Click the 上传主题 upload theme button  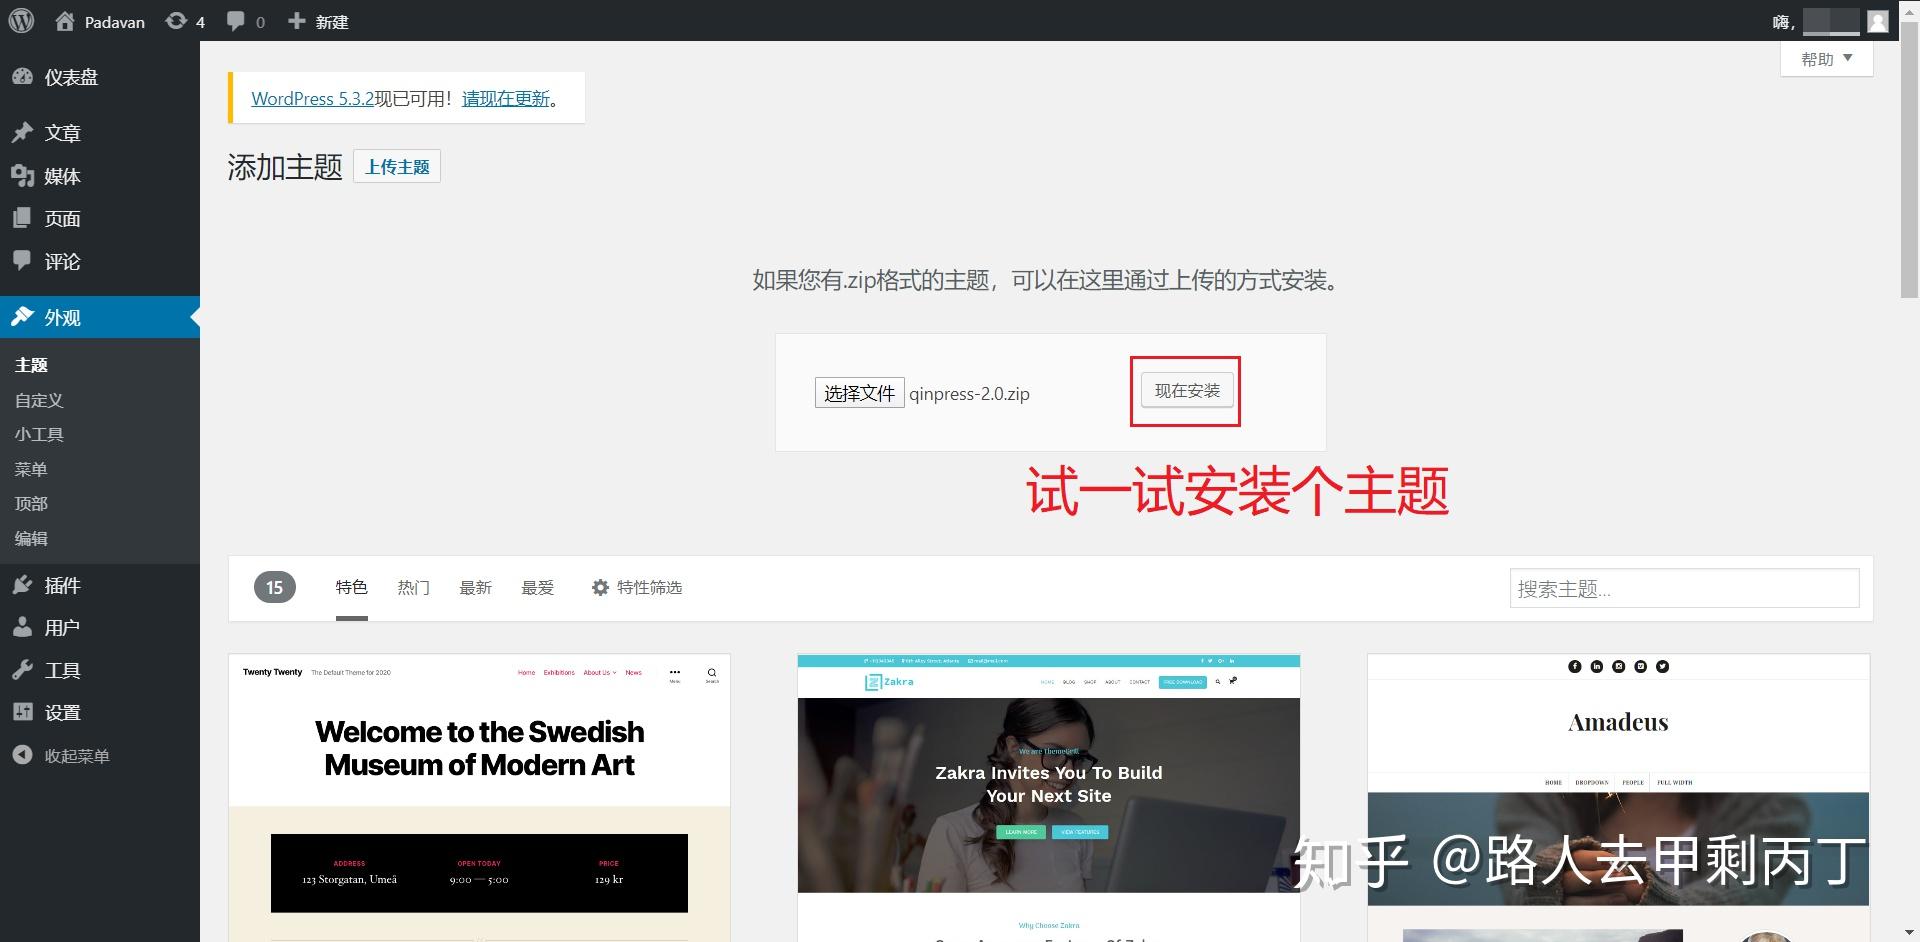click(396, 166)
